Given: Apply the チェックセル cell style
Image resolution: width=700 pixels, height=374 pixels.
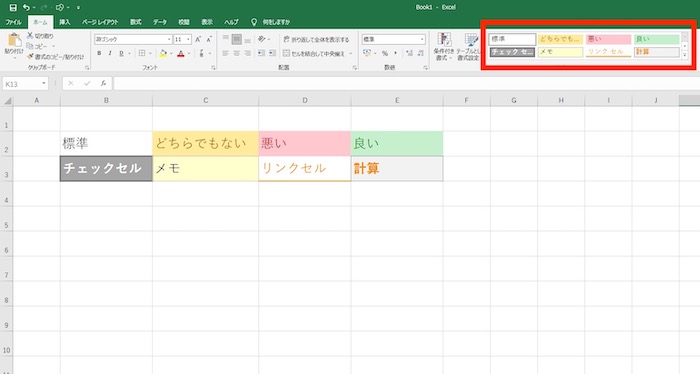Looking at the screenshot, I should pyautogui.click(x=512, y=52).
